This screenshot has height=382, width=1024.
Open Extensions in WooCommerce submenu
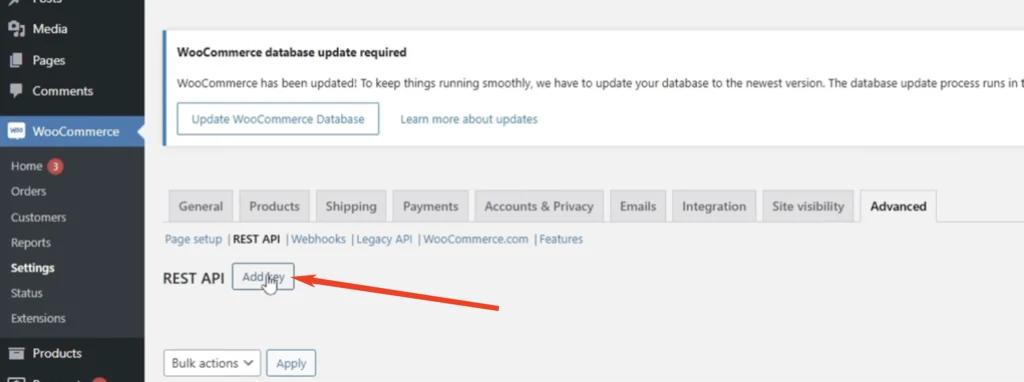[x=38, y=318]
